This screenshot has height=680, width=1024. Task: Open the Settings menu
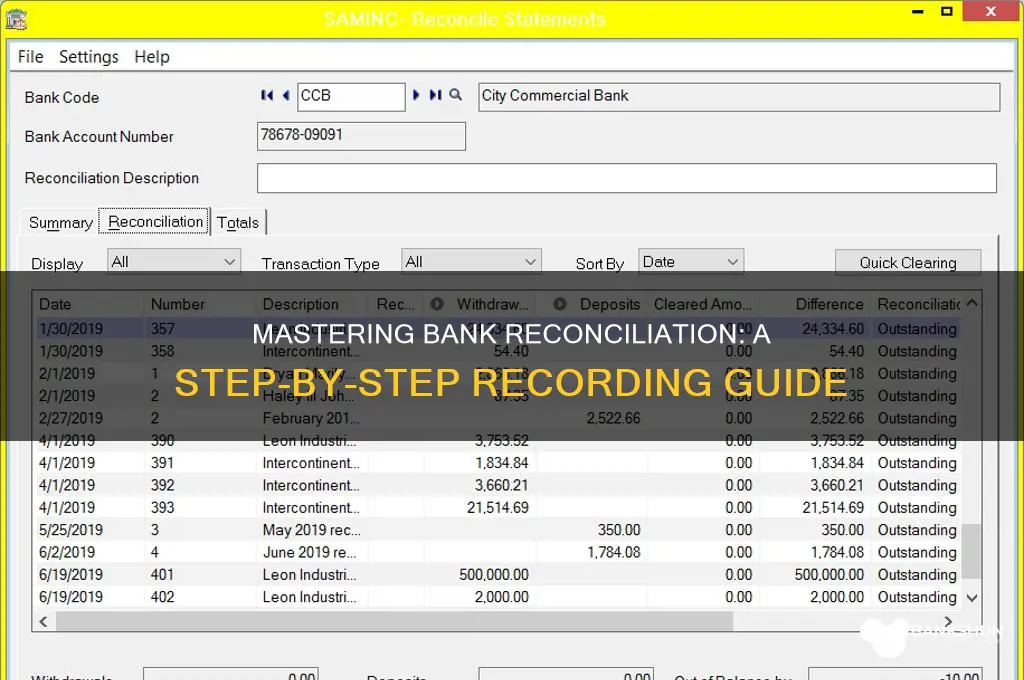89,57
